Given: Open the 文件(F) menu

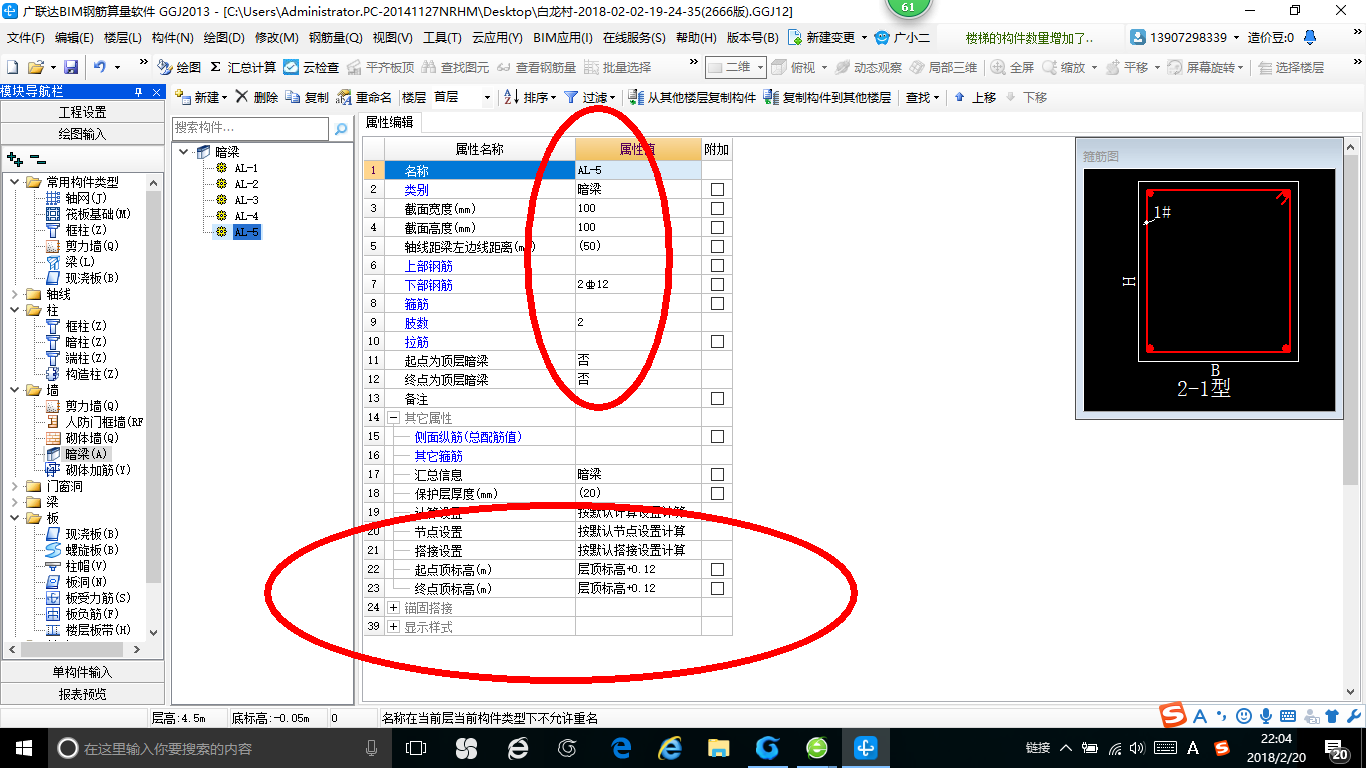Looking at the screenshot, I should point(26,38).
